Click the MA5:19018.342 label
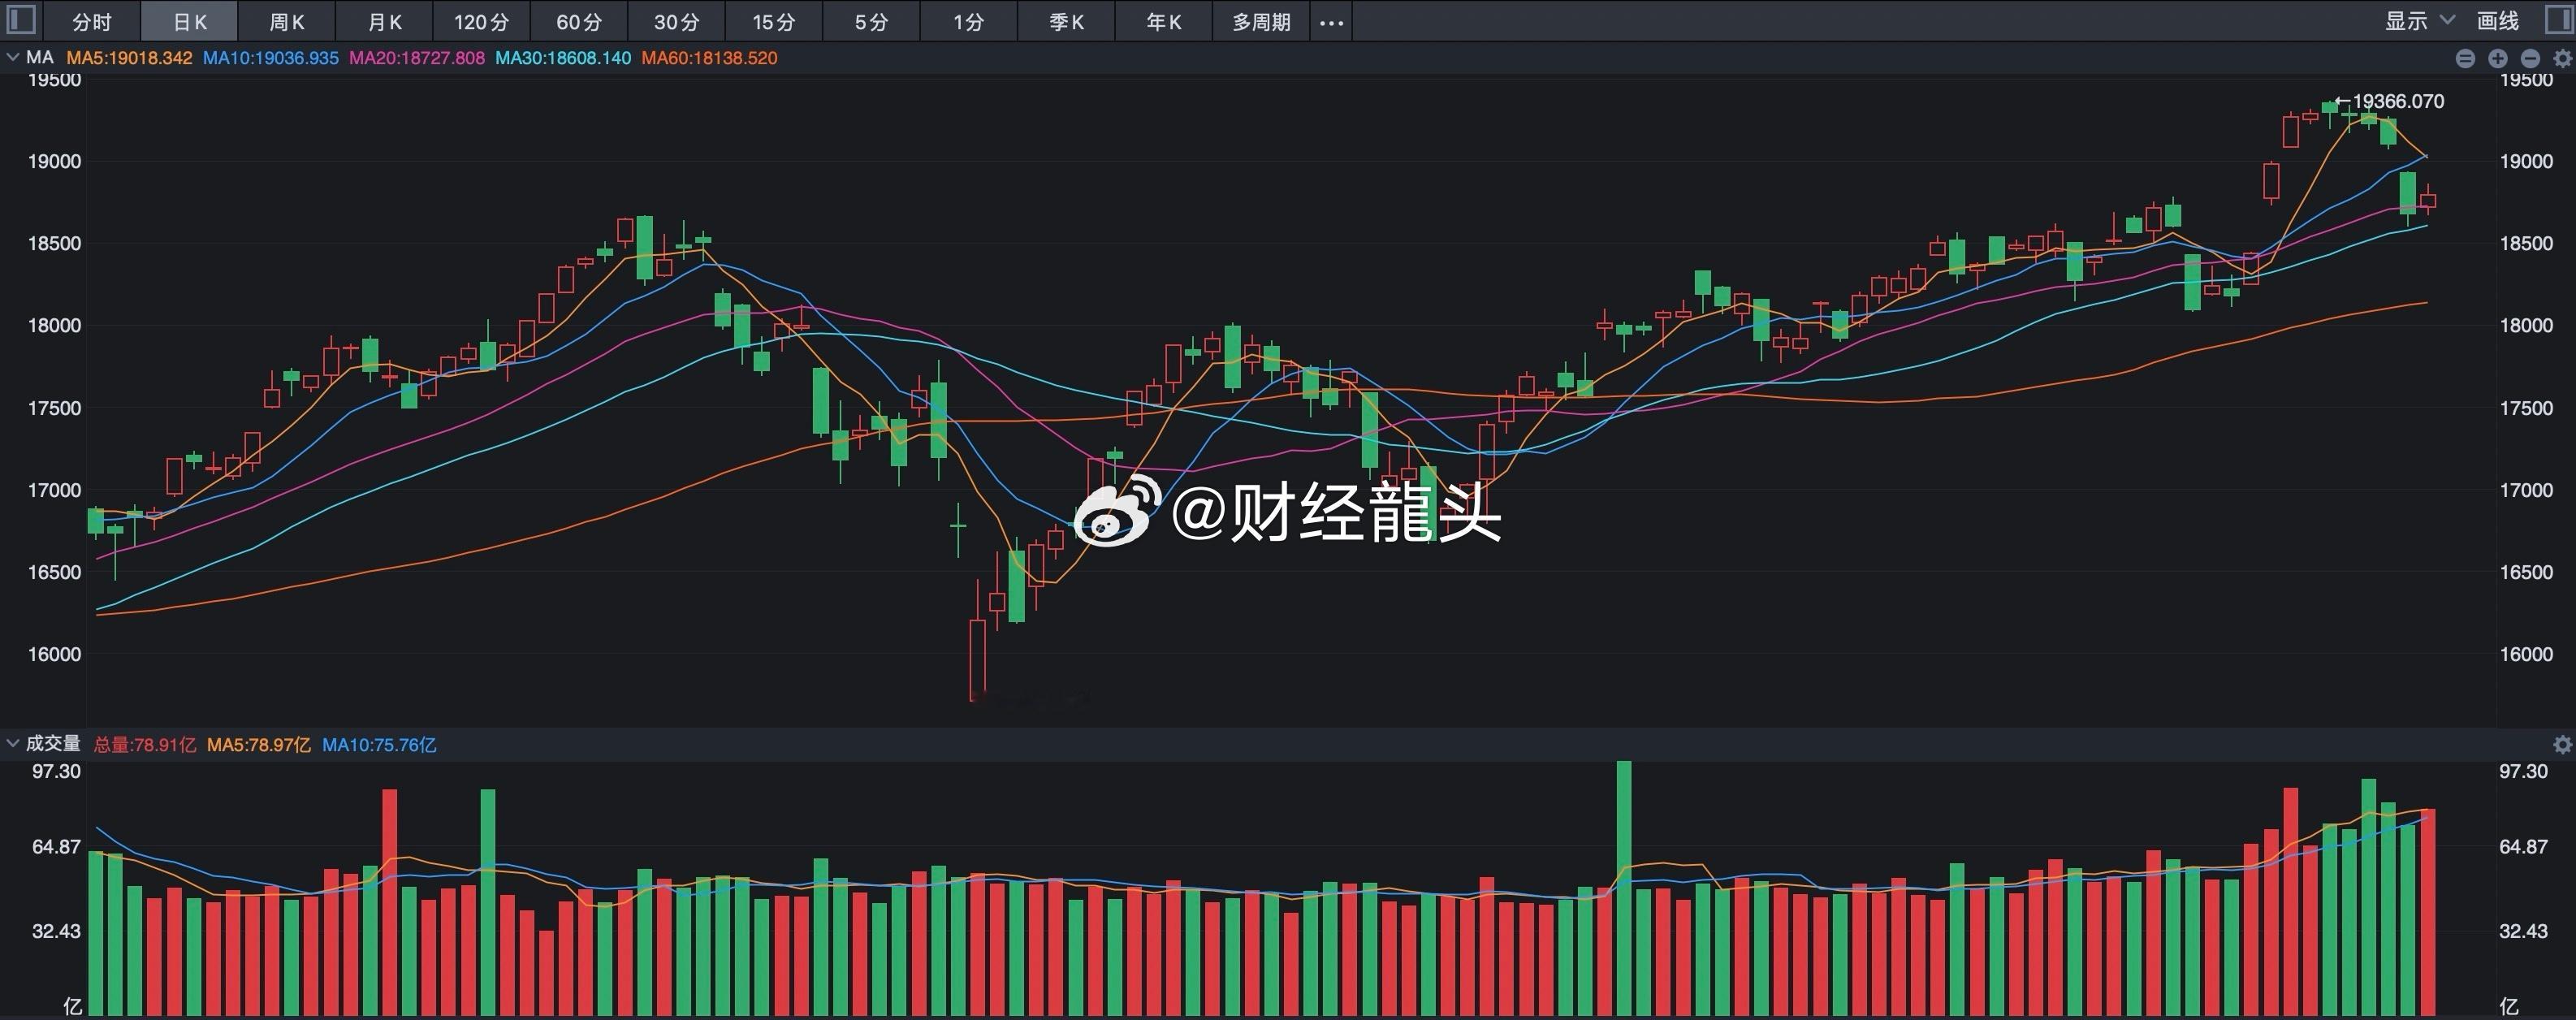Screen dimensions: 2576x1020 (x=129, y=58)
